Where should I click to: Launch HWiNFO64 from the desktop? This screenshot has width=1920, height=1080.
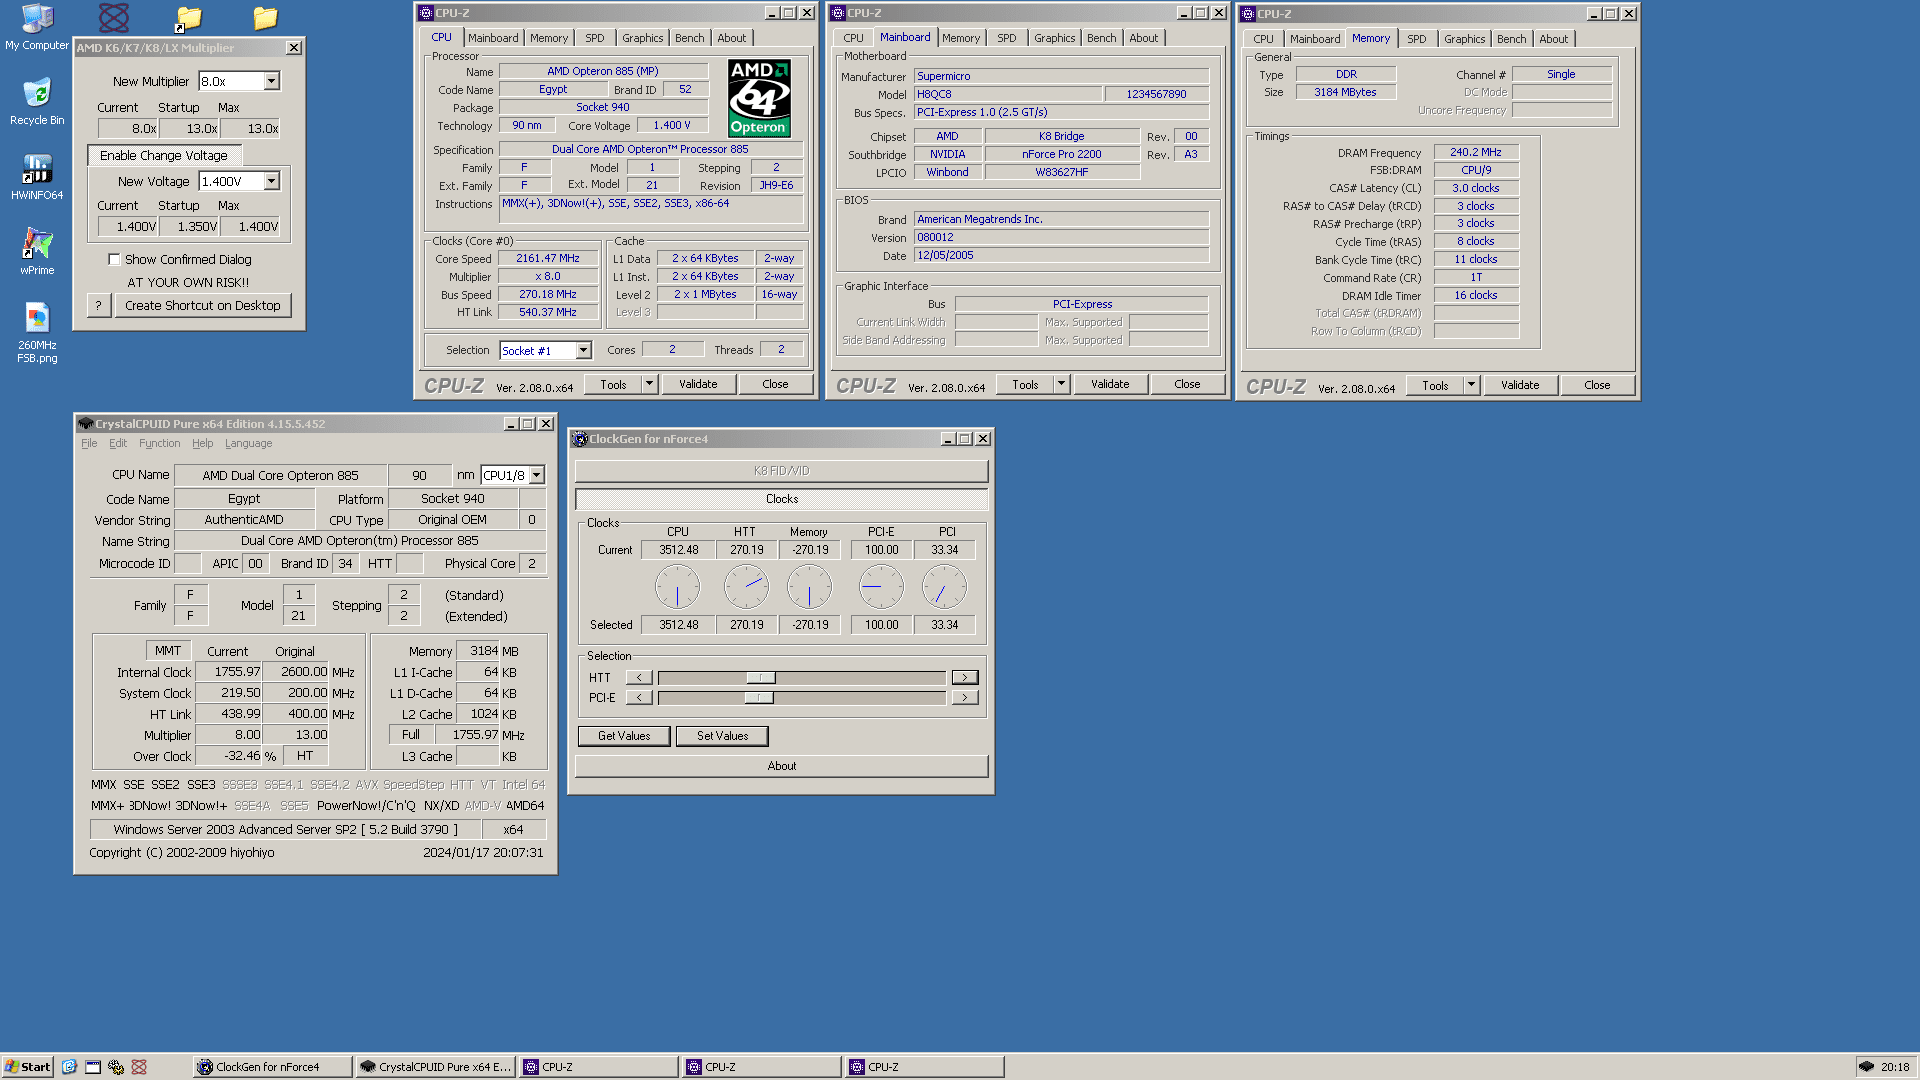point(37,177)
